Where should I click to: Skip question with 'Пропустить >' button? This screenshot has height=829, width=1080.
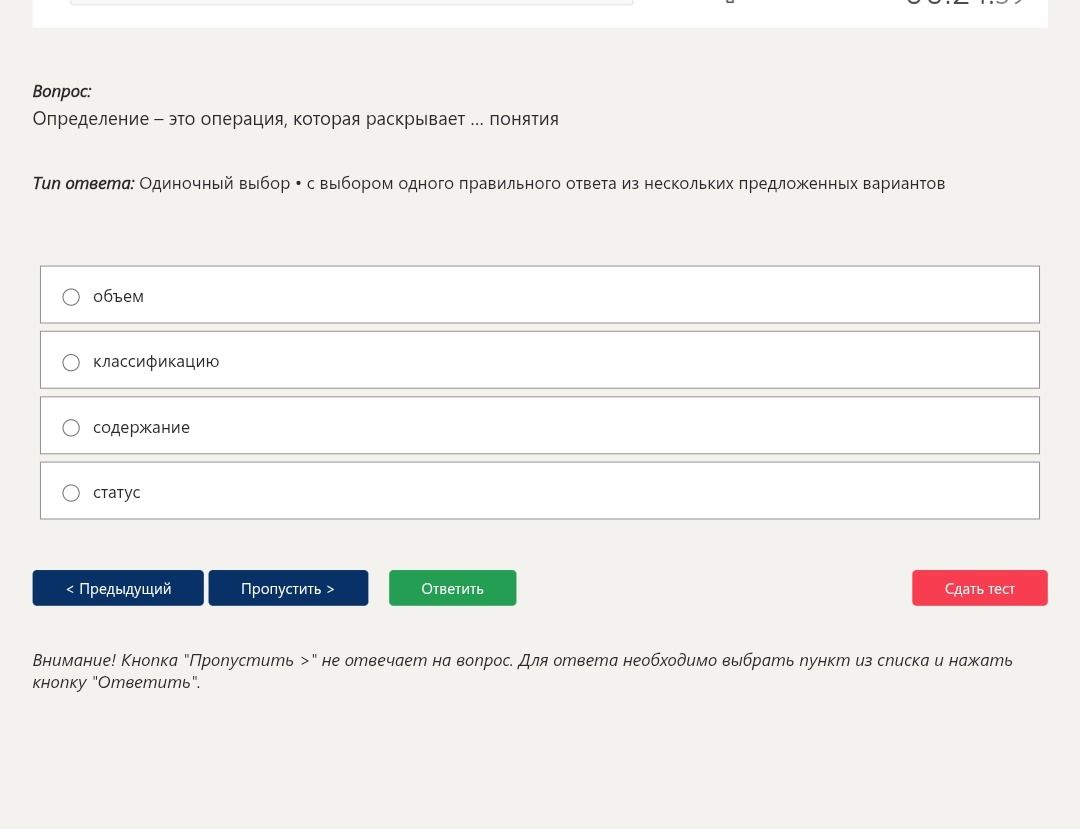tap(288, 588)
